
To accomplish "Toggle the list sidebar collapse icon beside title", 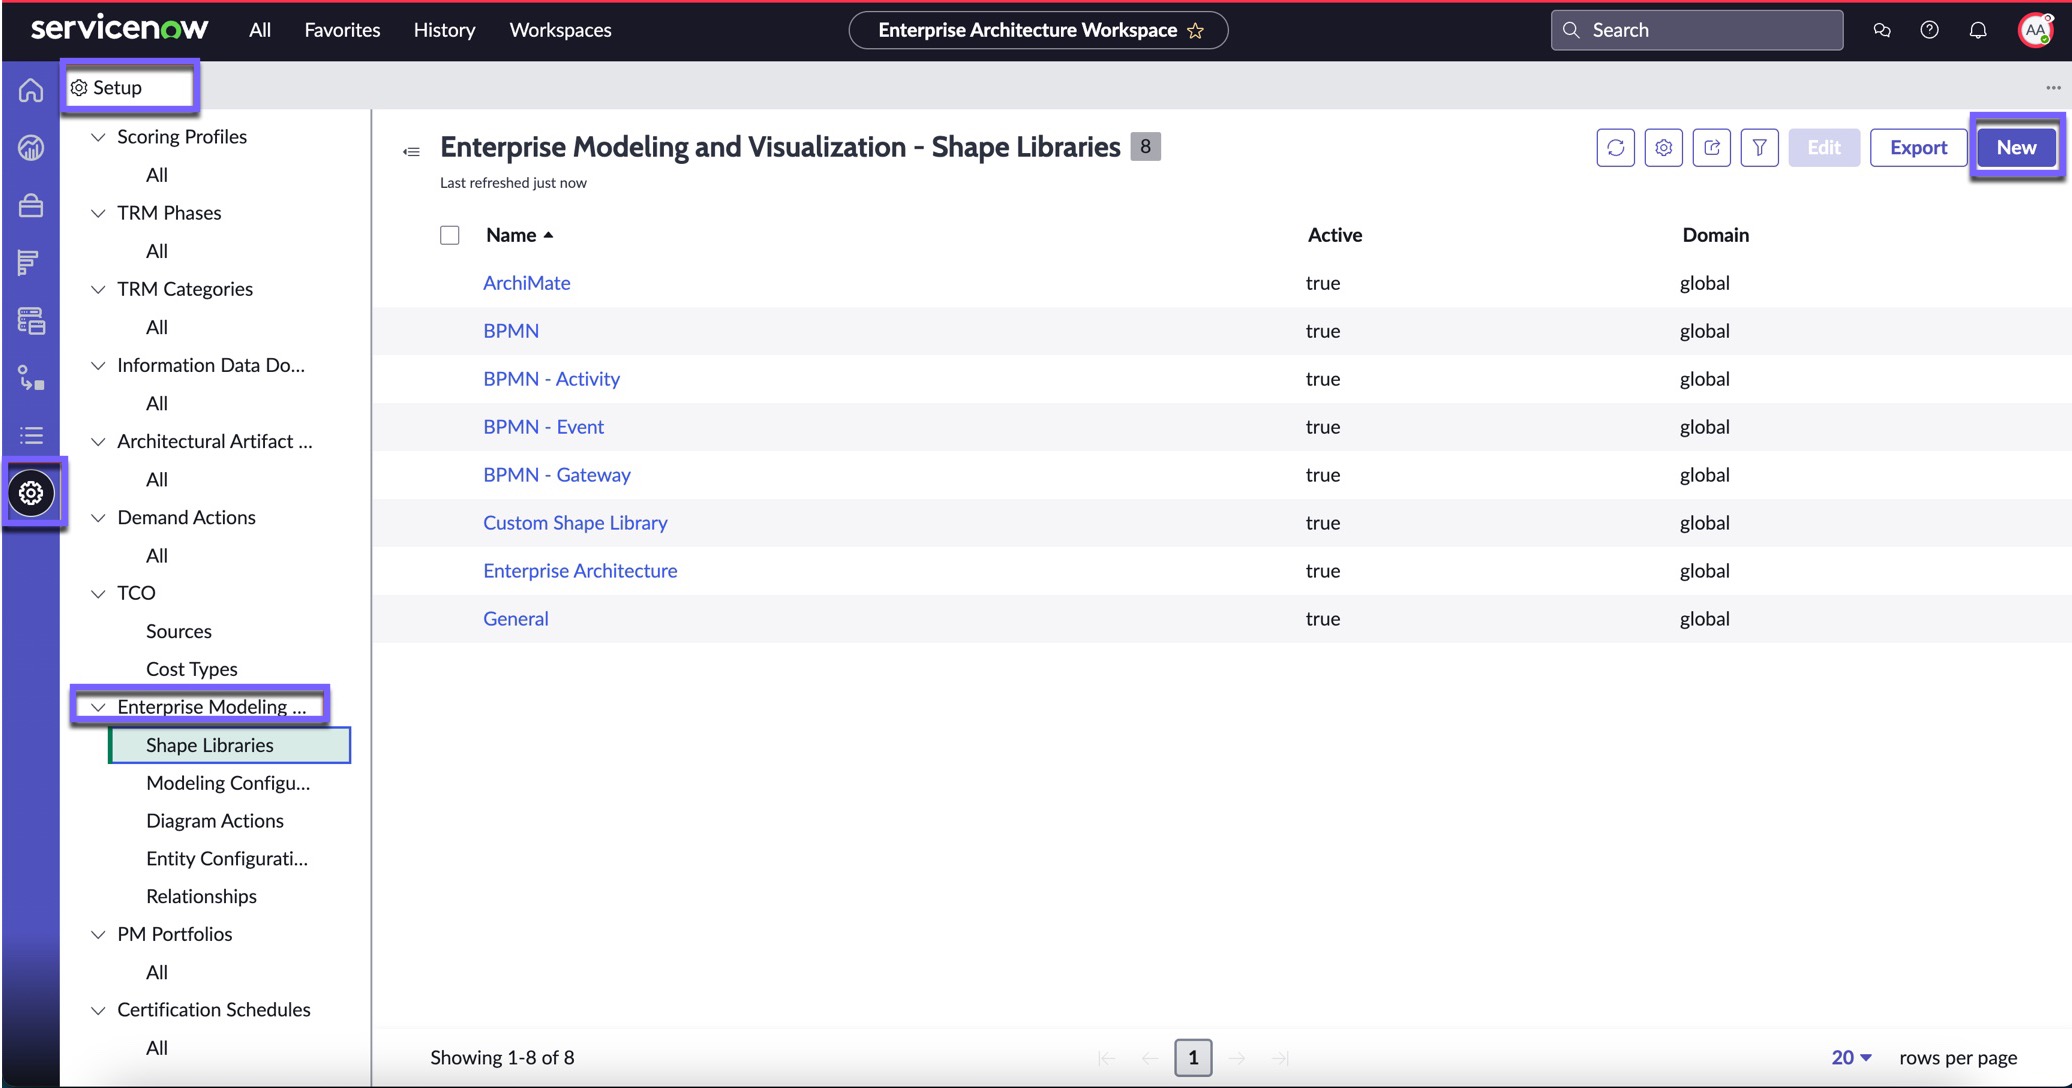I will pyautogui.click(x=411, y=152).
